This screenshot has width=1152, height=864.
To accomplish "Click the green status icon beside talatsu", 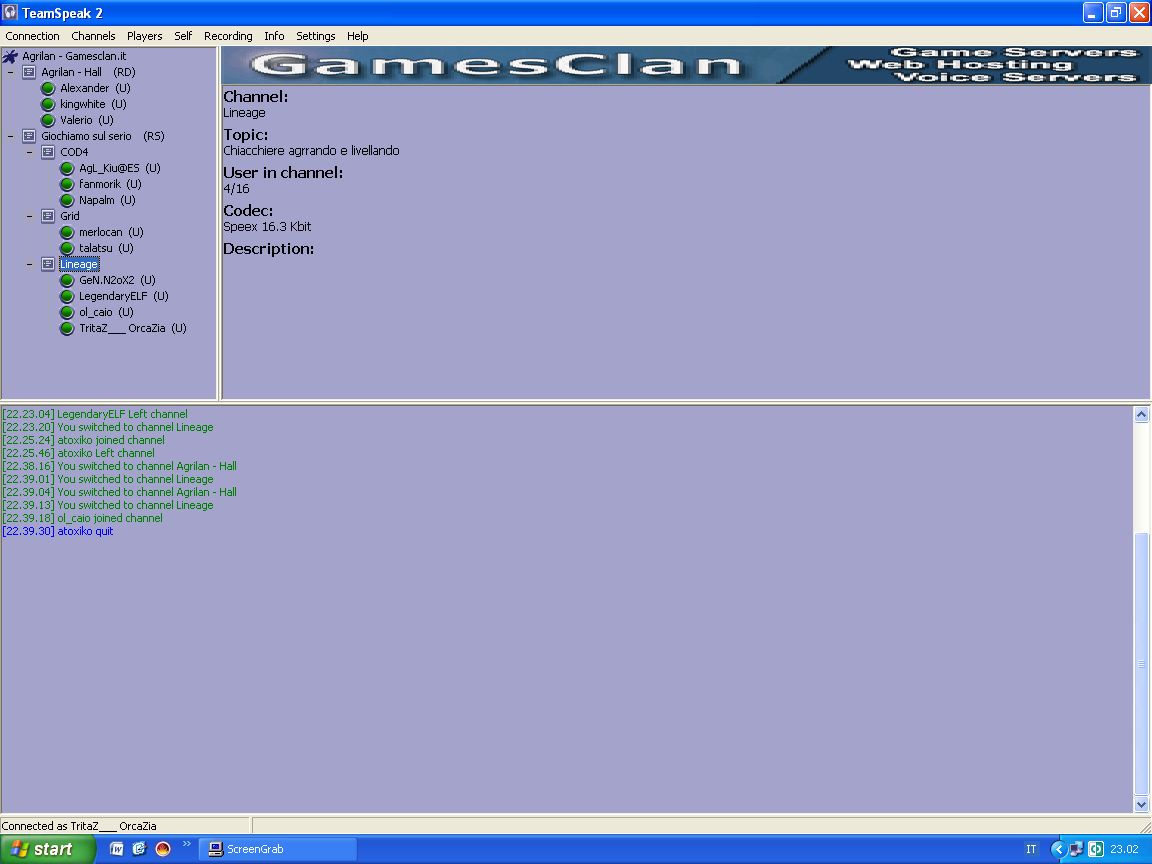I will pos(67,248).
